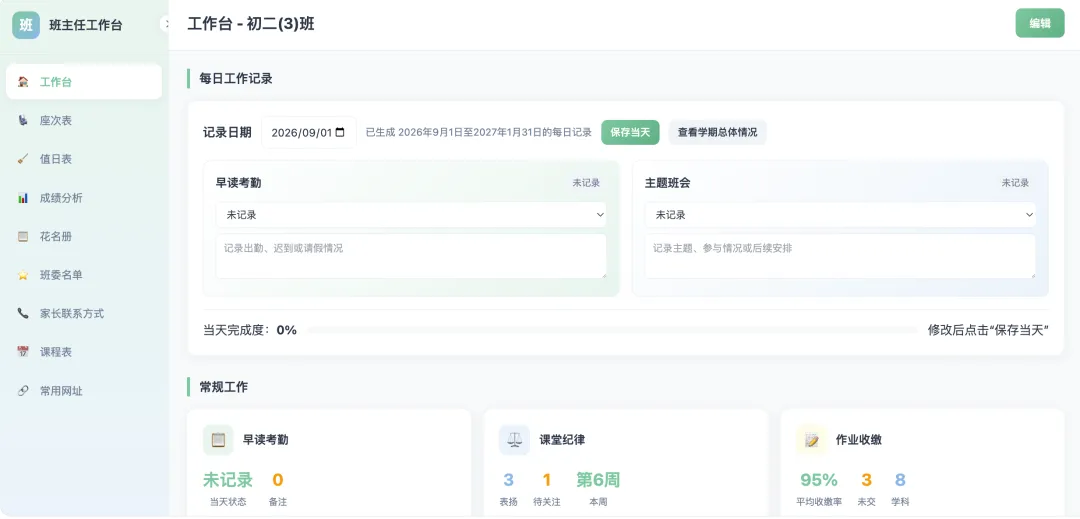This screenshot has height=519, width=1080.
Task: Open 花名册 in the sidebar
Action: (x=84, y=236)
